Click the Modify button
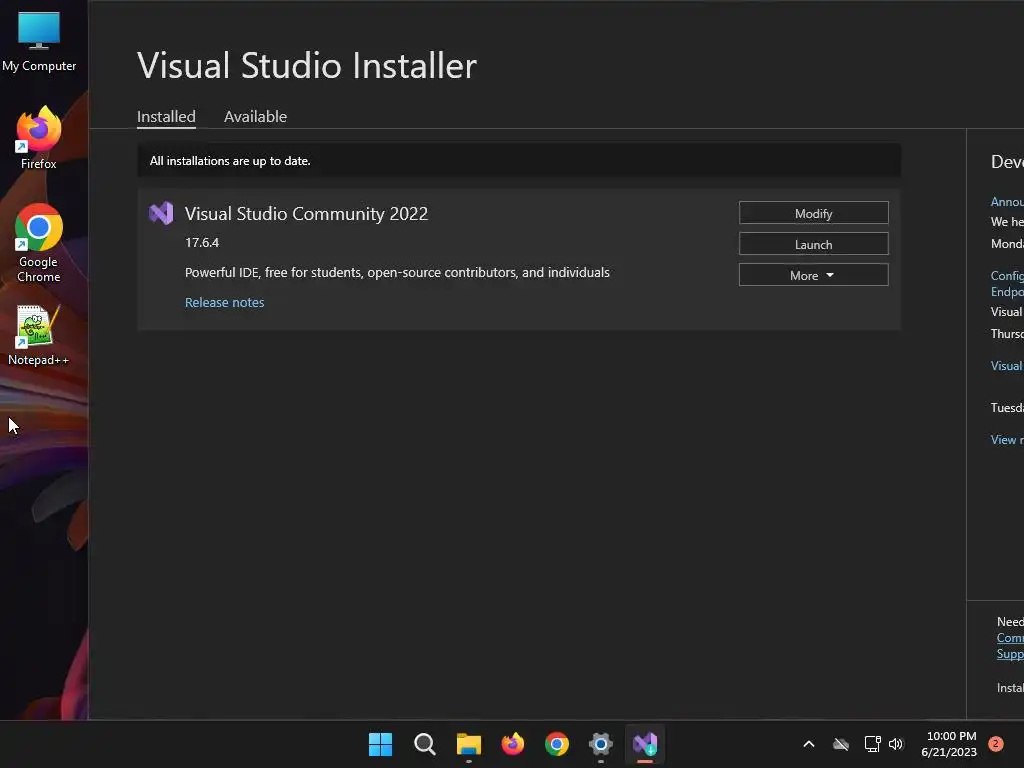This screenshot has height=768, width=1024. [x=813, y=213]
